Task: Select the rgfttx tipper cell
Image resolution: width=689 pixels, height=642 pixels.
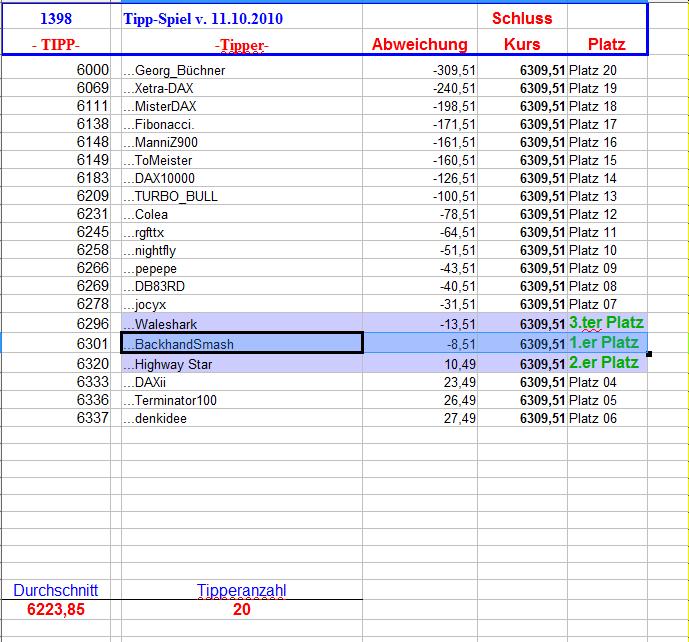Action: click(x=242, y=232)
